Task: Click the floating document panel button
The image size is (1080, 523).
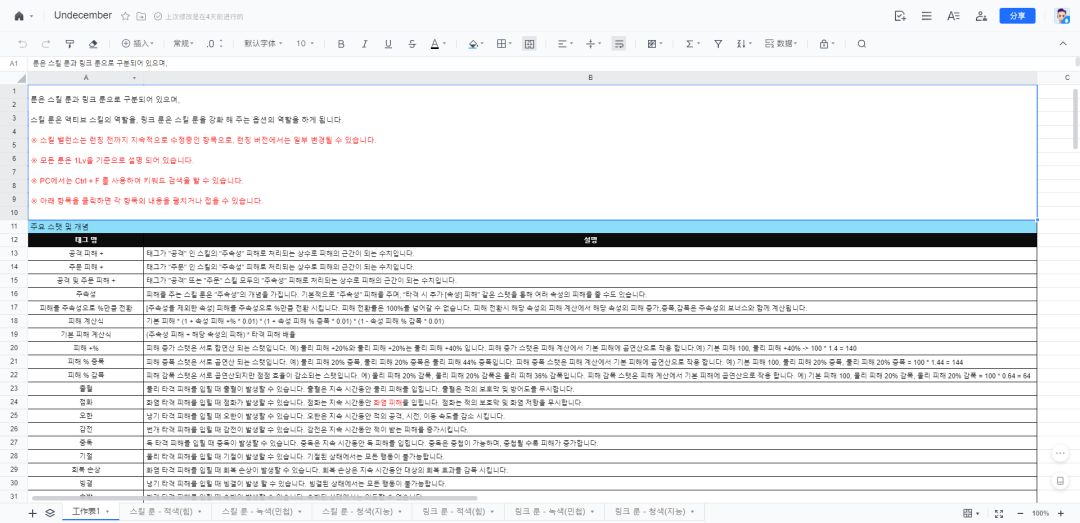Action: (x=1061, y=481)
